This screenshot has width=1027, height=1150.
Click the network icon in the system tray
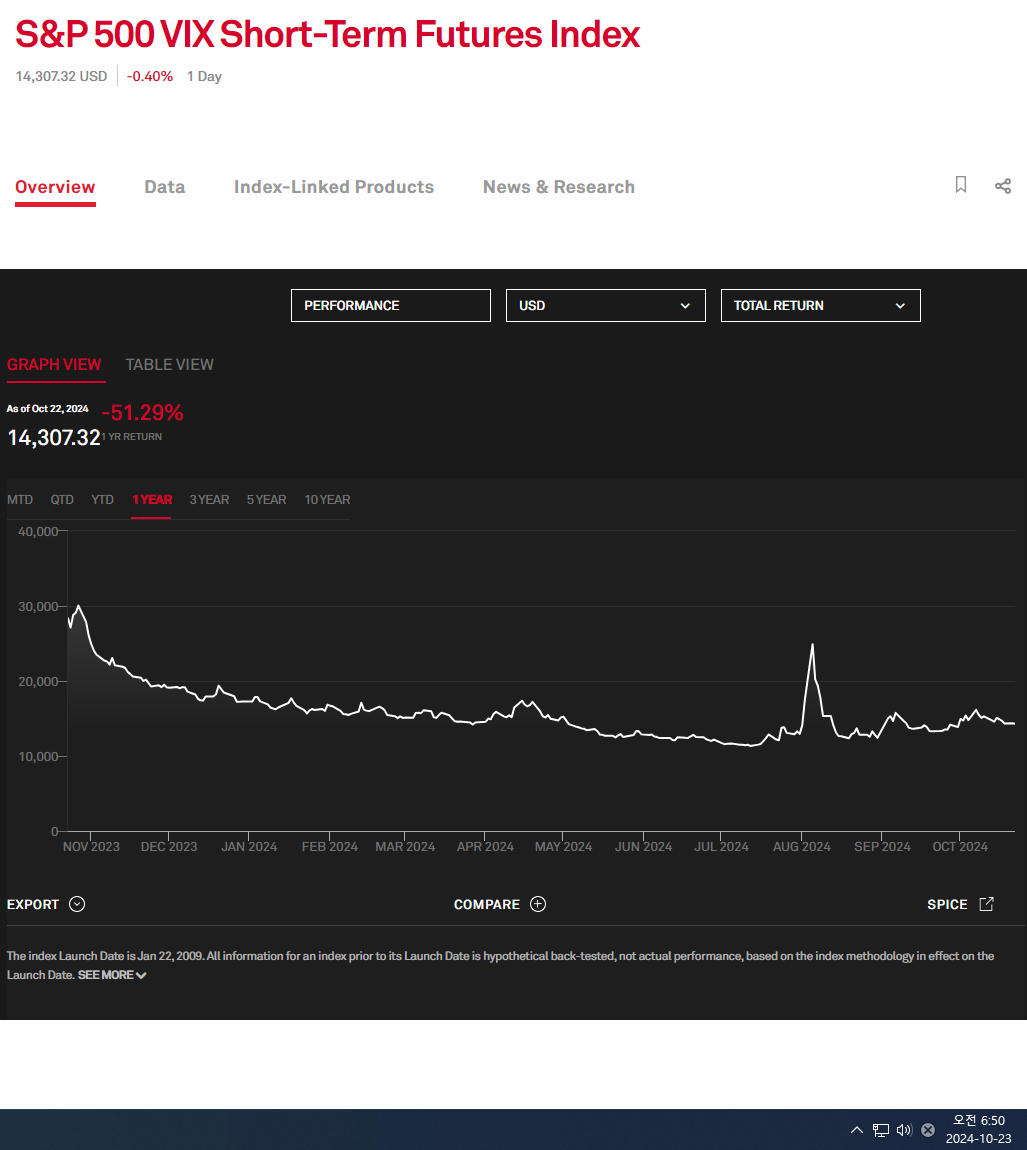[x=880, y=1130]
